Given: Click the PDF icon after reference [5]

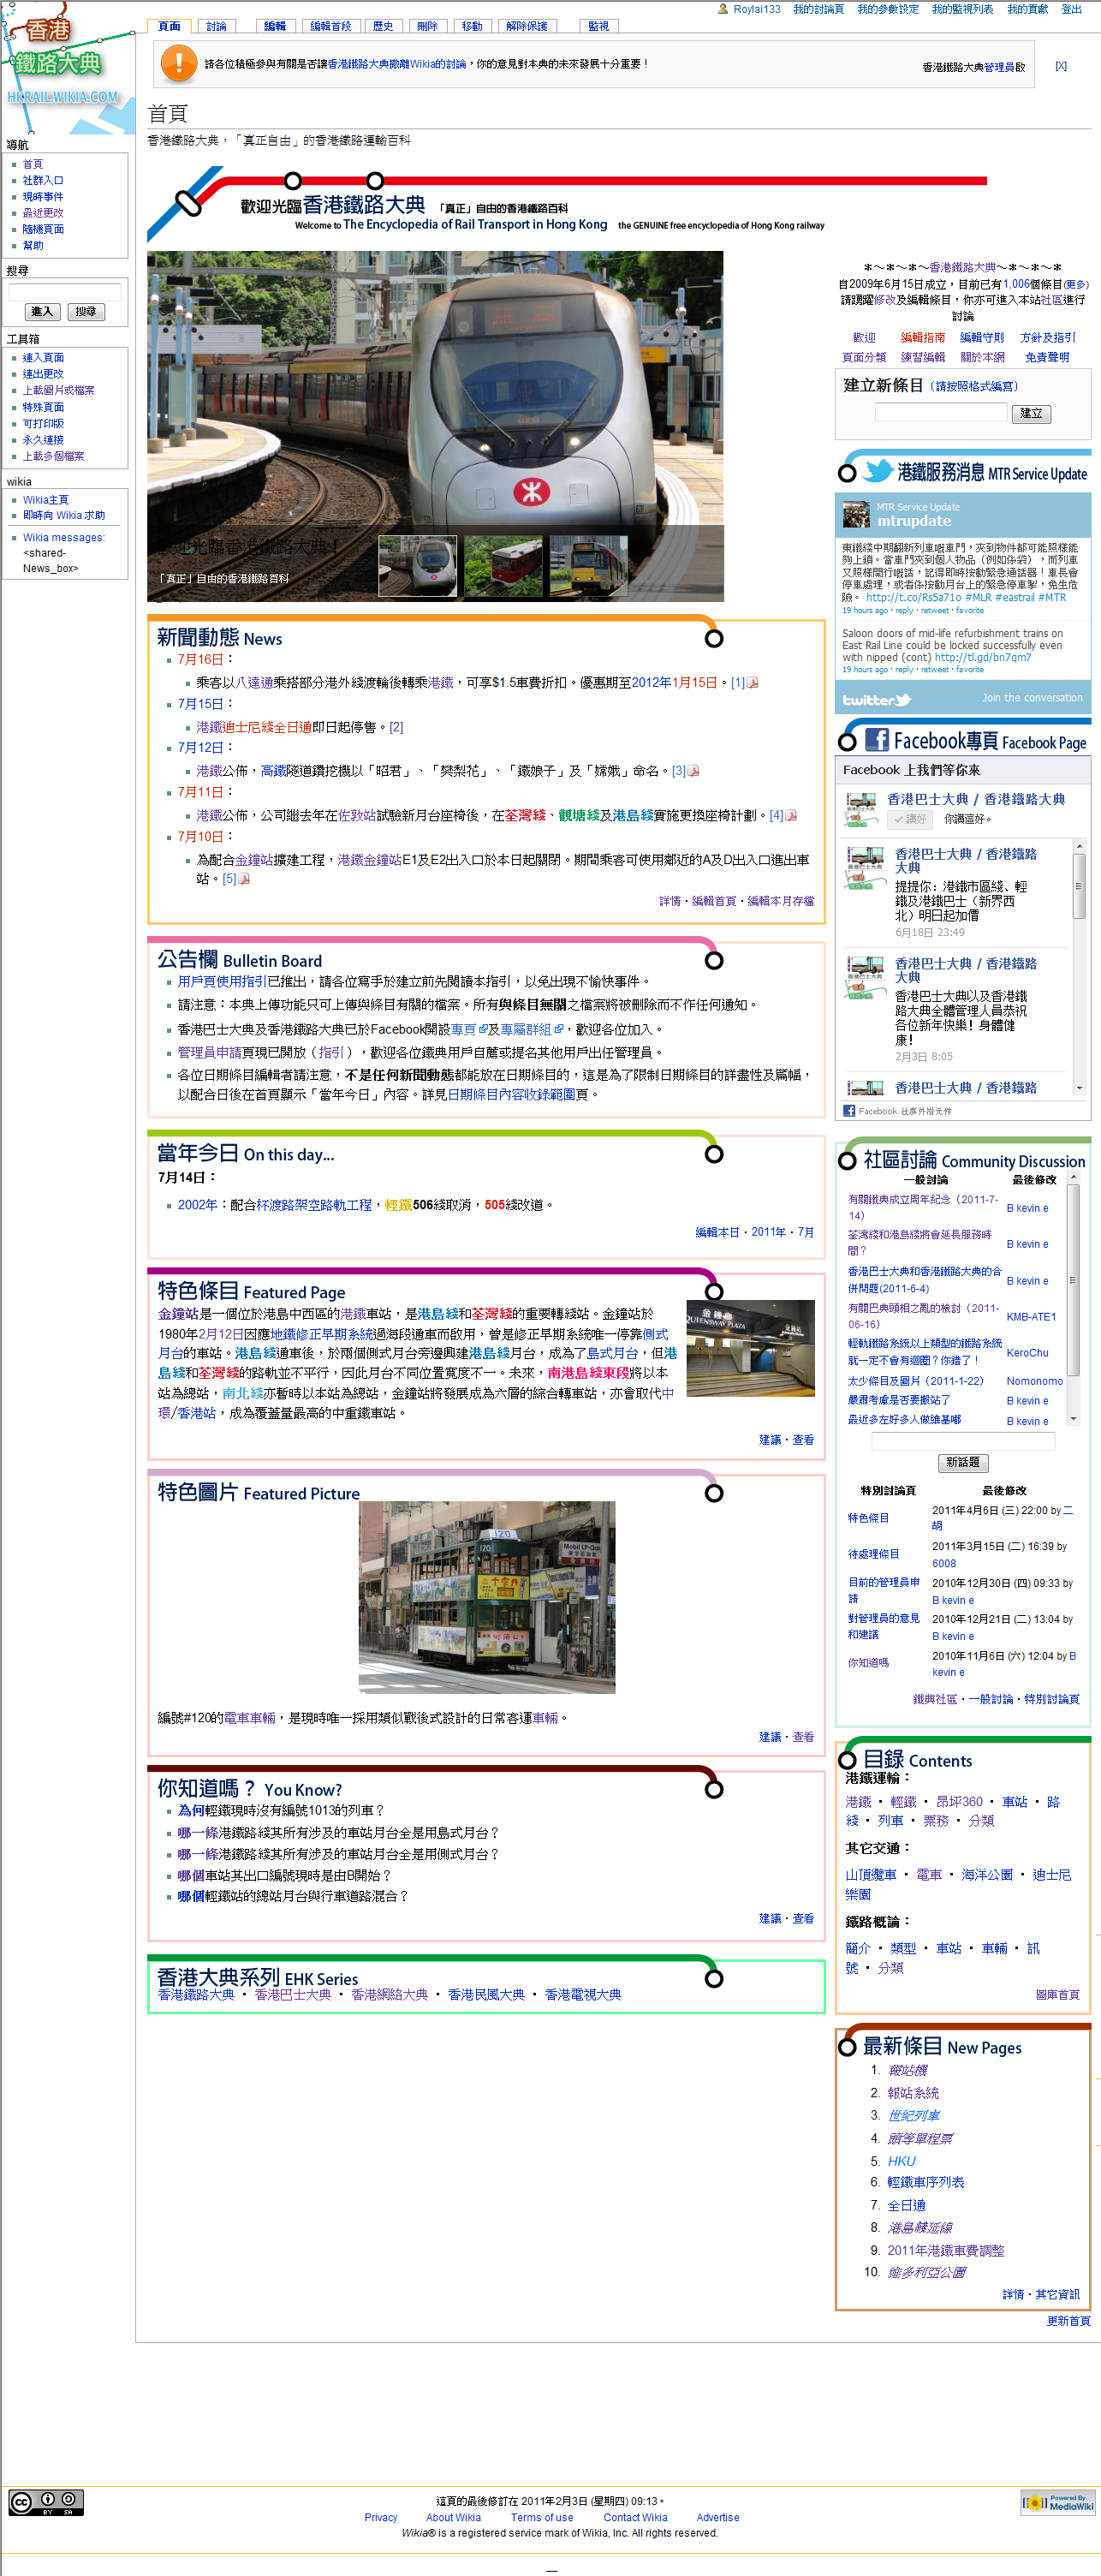Looking at the screenshot, I should click(x=244, y=879).
